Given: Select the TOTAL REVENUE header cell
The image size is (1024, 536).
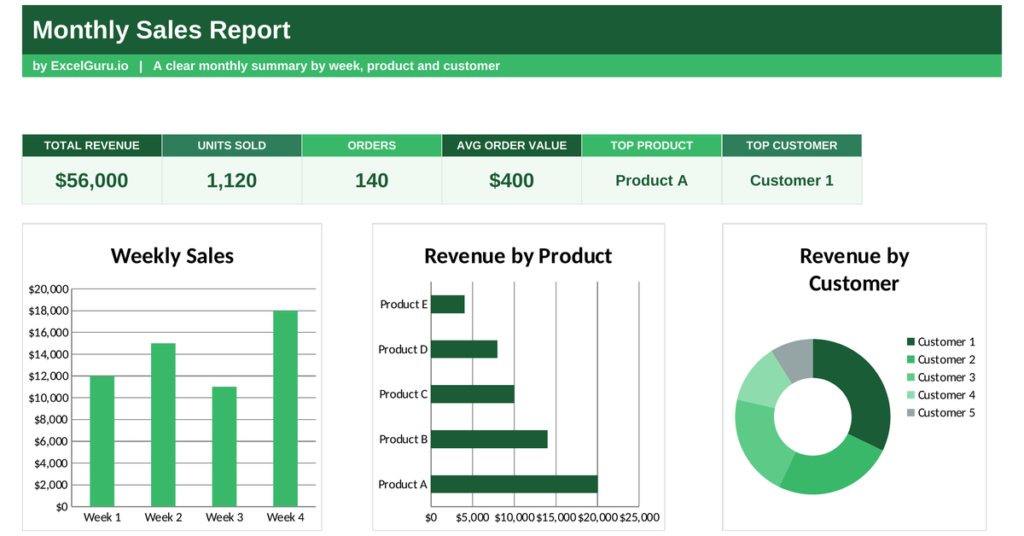Looking at the screenshot, I should [91, 146].
